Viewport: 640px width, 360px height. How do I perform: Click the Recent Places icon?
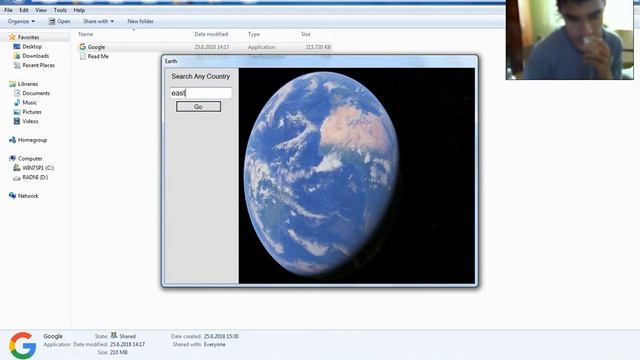17,65
